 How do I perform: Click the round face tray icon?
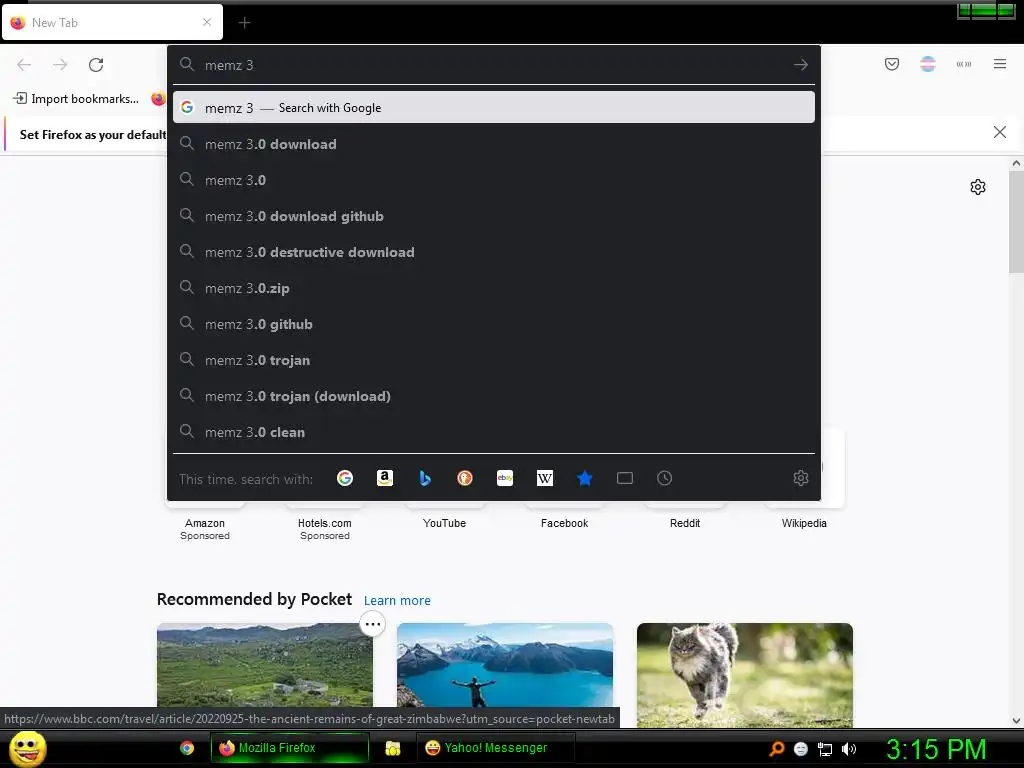[801, 749]
